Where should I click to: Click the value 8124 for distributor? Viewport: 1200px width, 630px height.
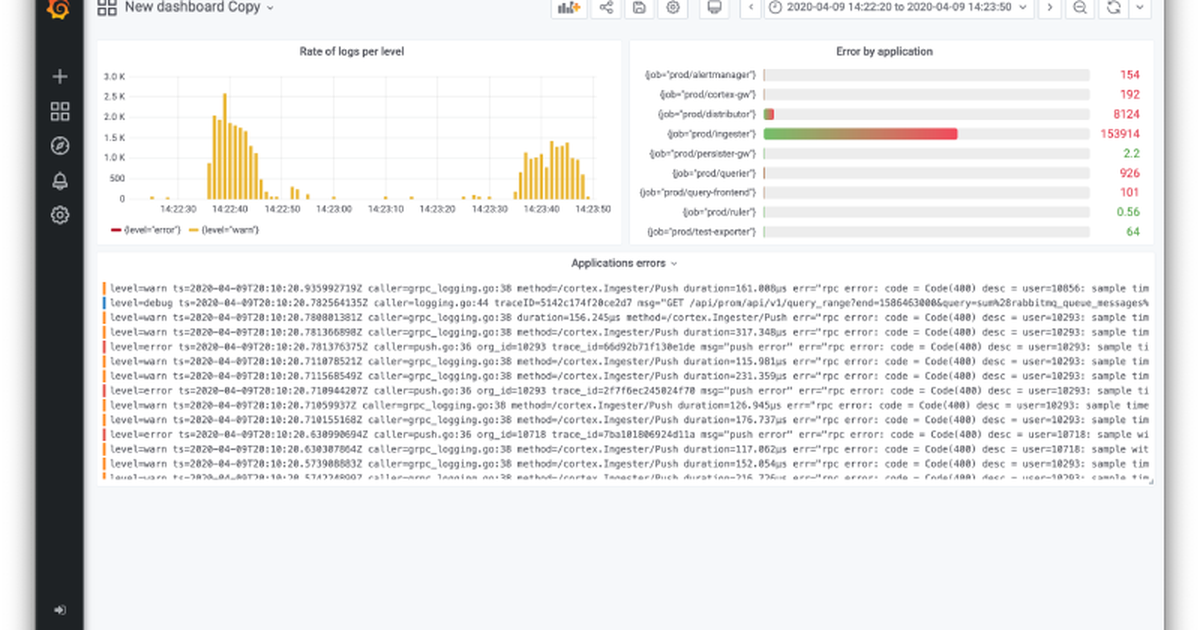click(x=1126, y=114)
